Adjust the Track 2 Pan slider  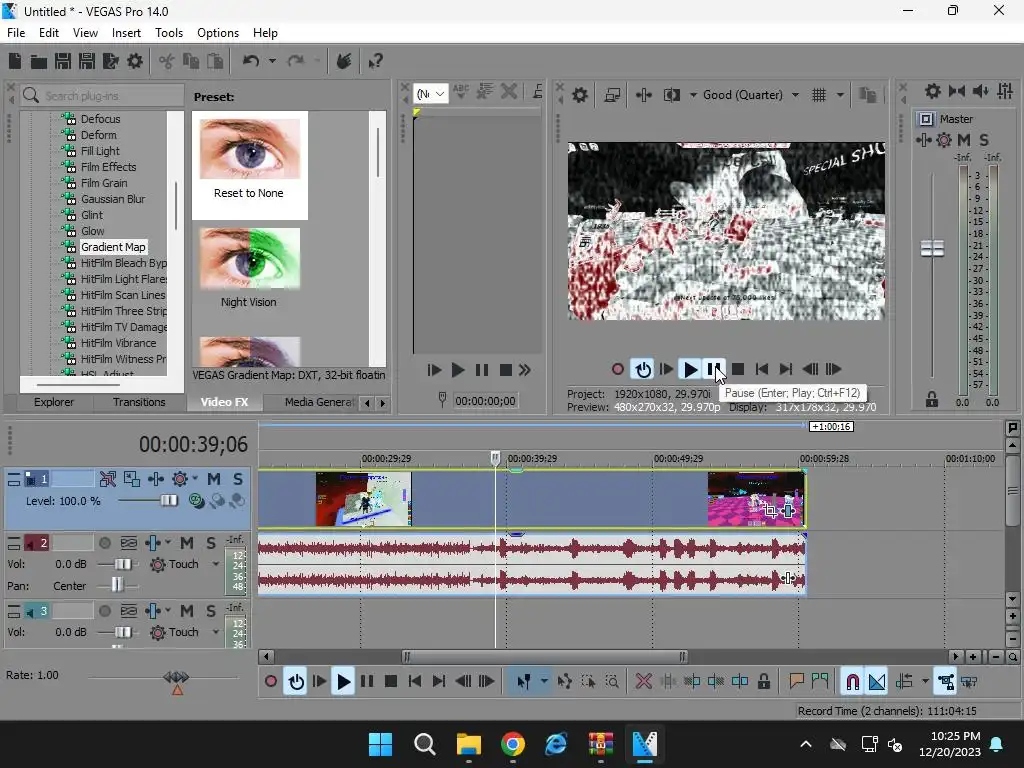tap(118, 584)
